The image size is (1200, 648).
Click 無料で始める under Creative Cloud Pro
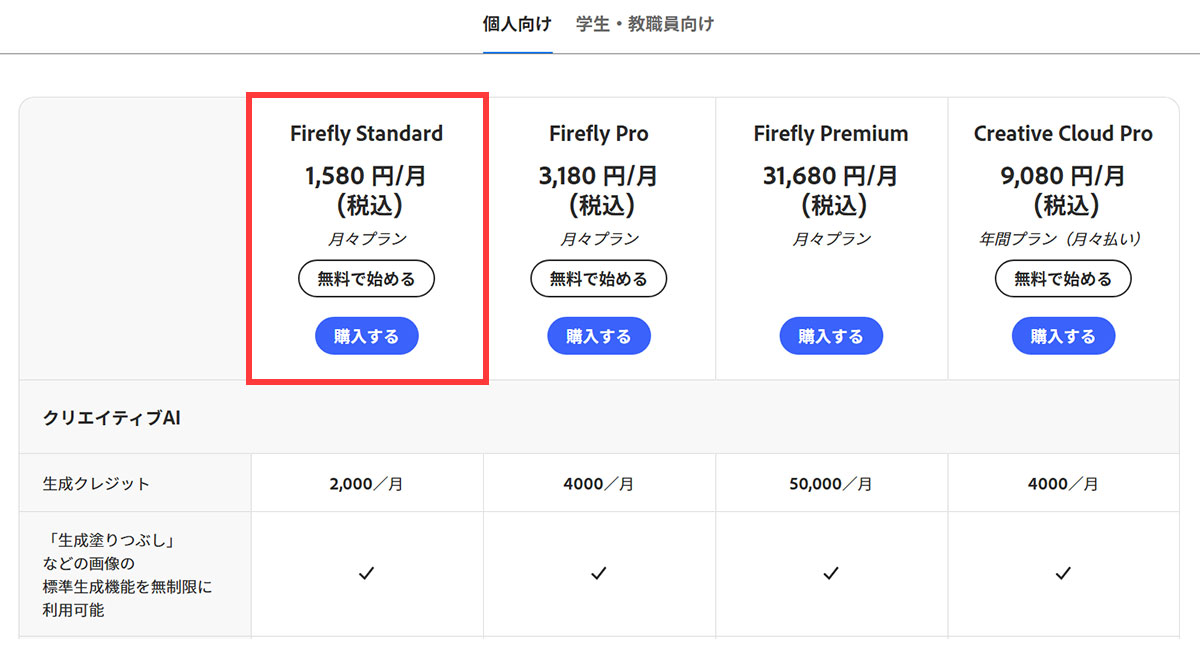pyautogui.click(x=1062, y=278)
